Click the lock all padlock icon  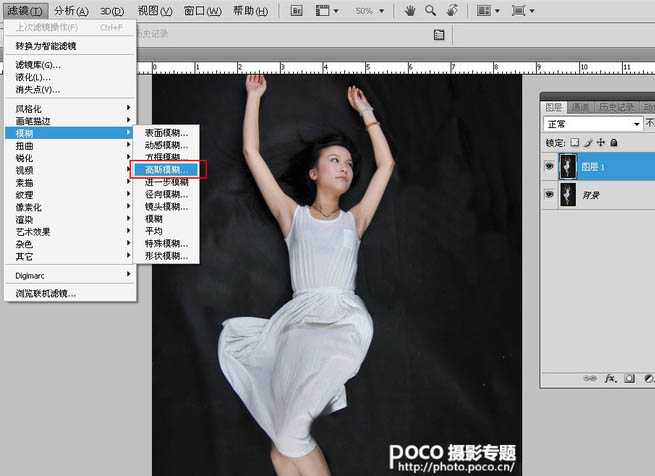(612, 142)
